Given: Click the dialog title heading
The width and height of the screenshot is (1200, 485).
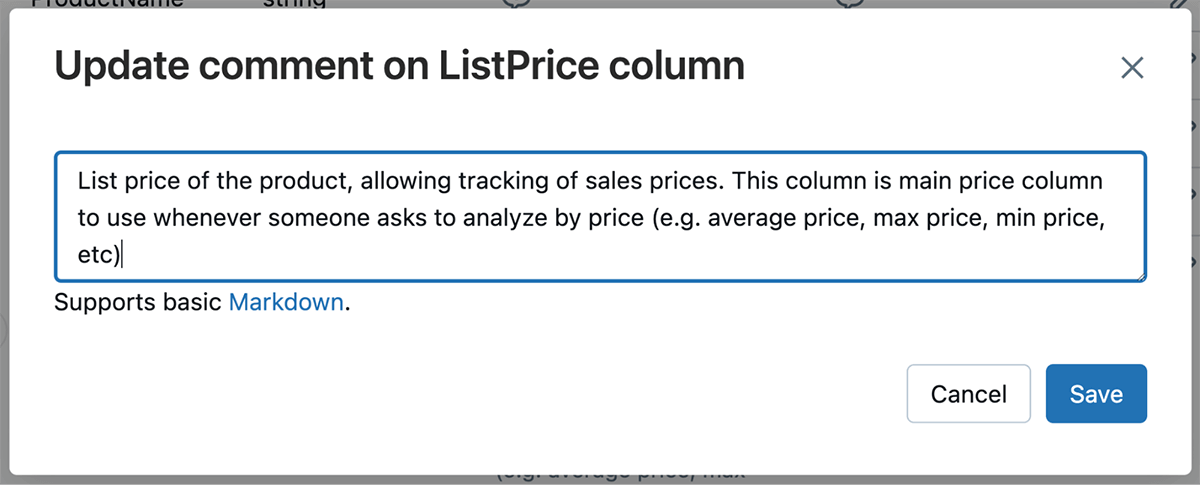Looking at the screenshot, I should [x=399, y=67].
